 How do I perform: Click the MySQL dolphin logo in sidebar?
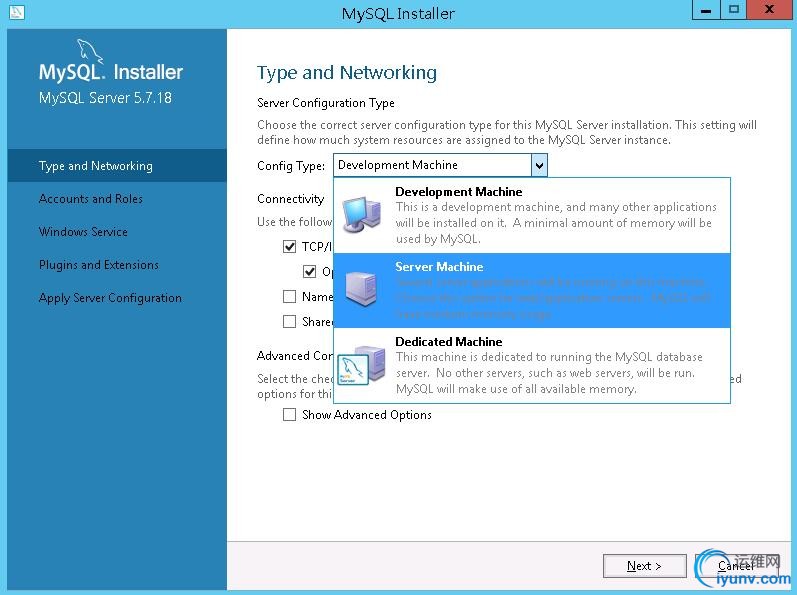pos(89,52)
